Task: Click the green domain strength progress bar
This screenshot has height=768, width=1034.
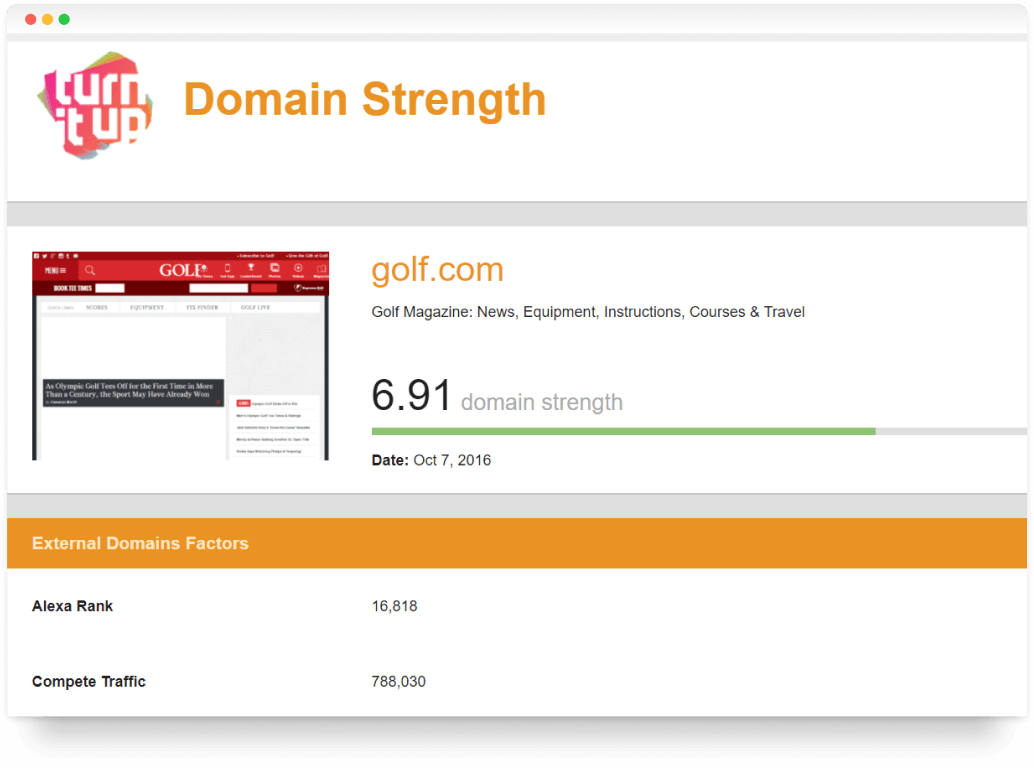Action: tap(623, 431)
